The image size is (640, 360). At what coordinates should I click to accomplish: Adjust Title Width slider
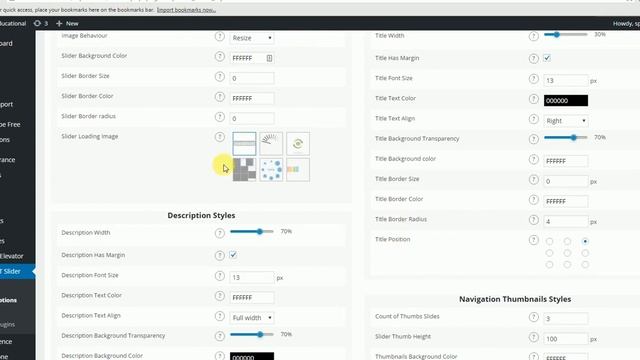pyautogui.click(x=566, y=35)
